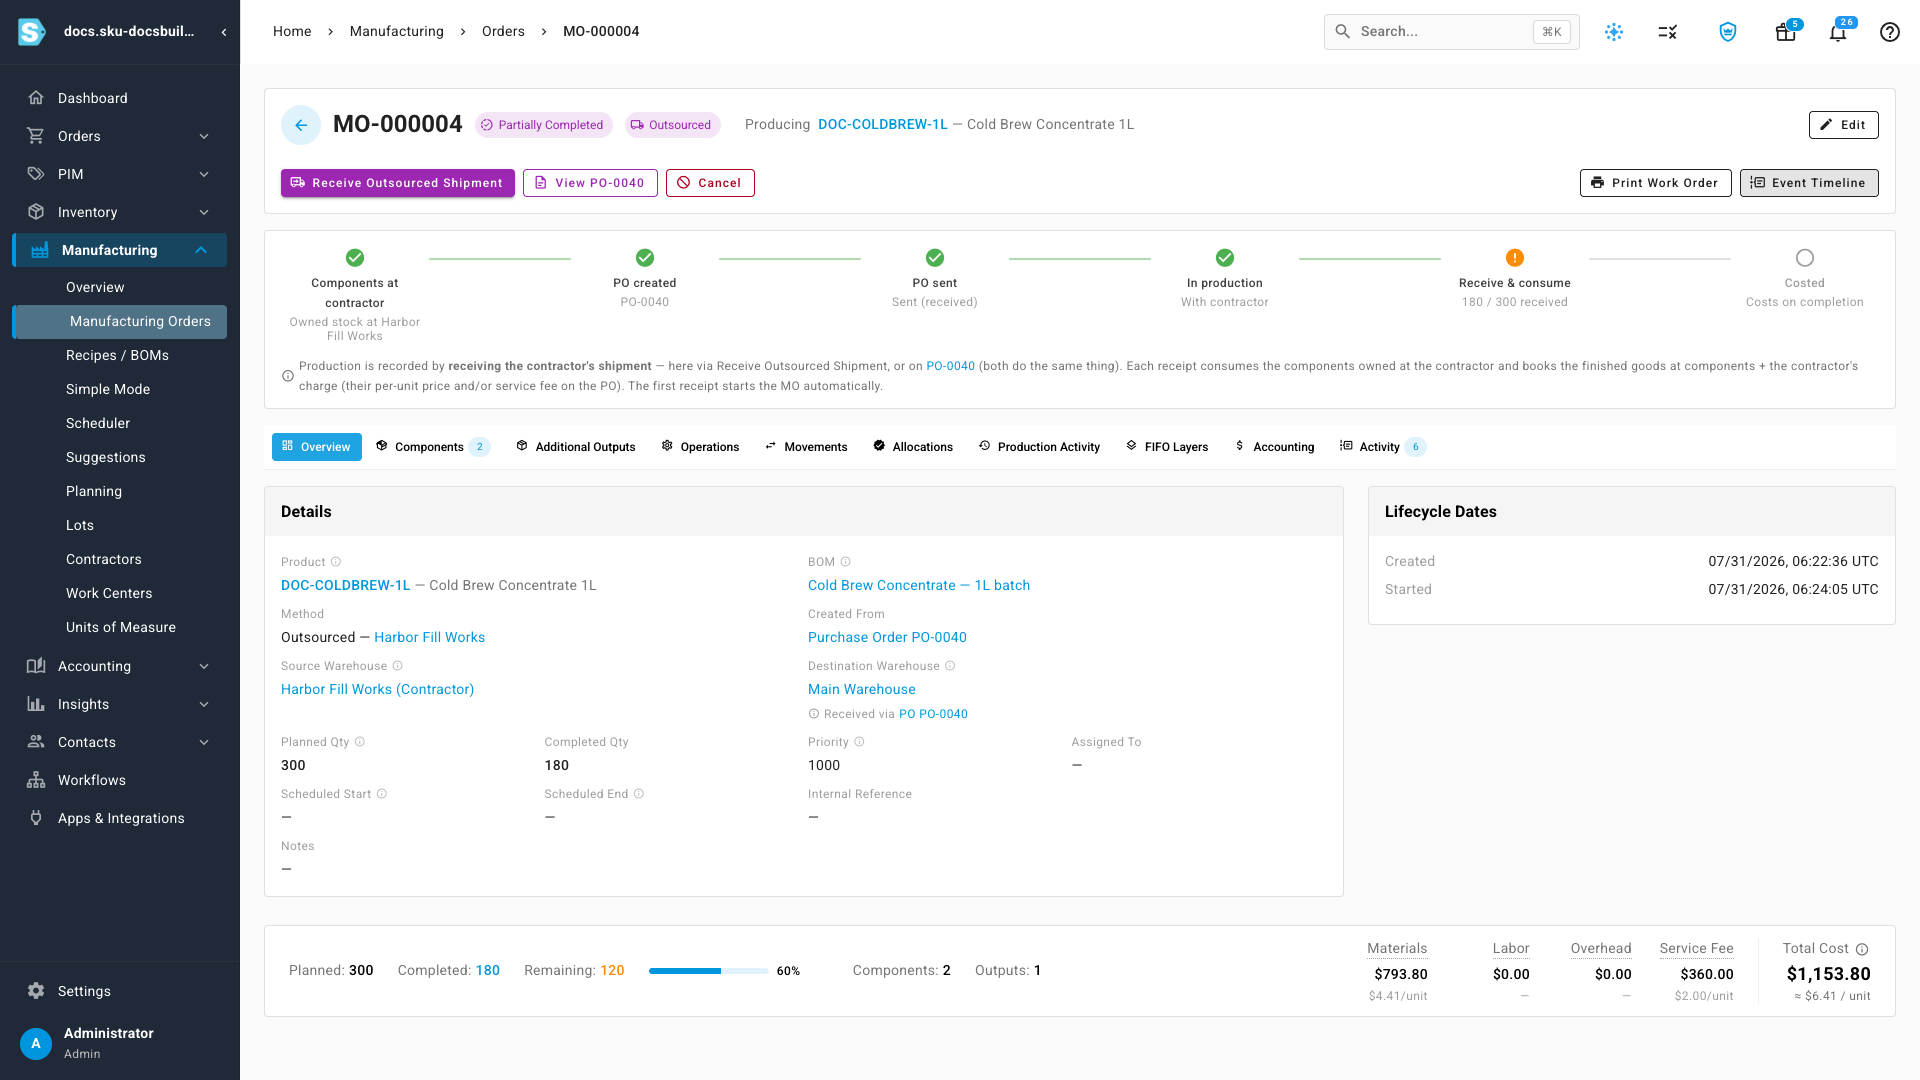
Task: Click the sparkle assistant icon in header
Action: click(1614, 32)
